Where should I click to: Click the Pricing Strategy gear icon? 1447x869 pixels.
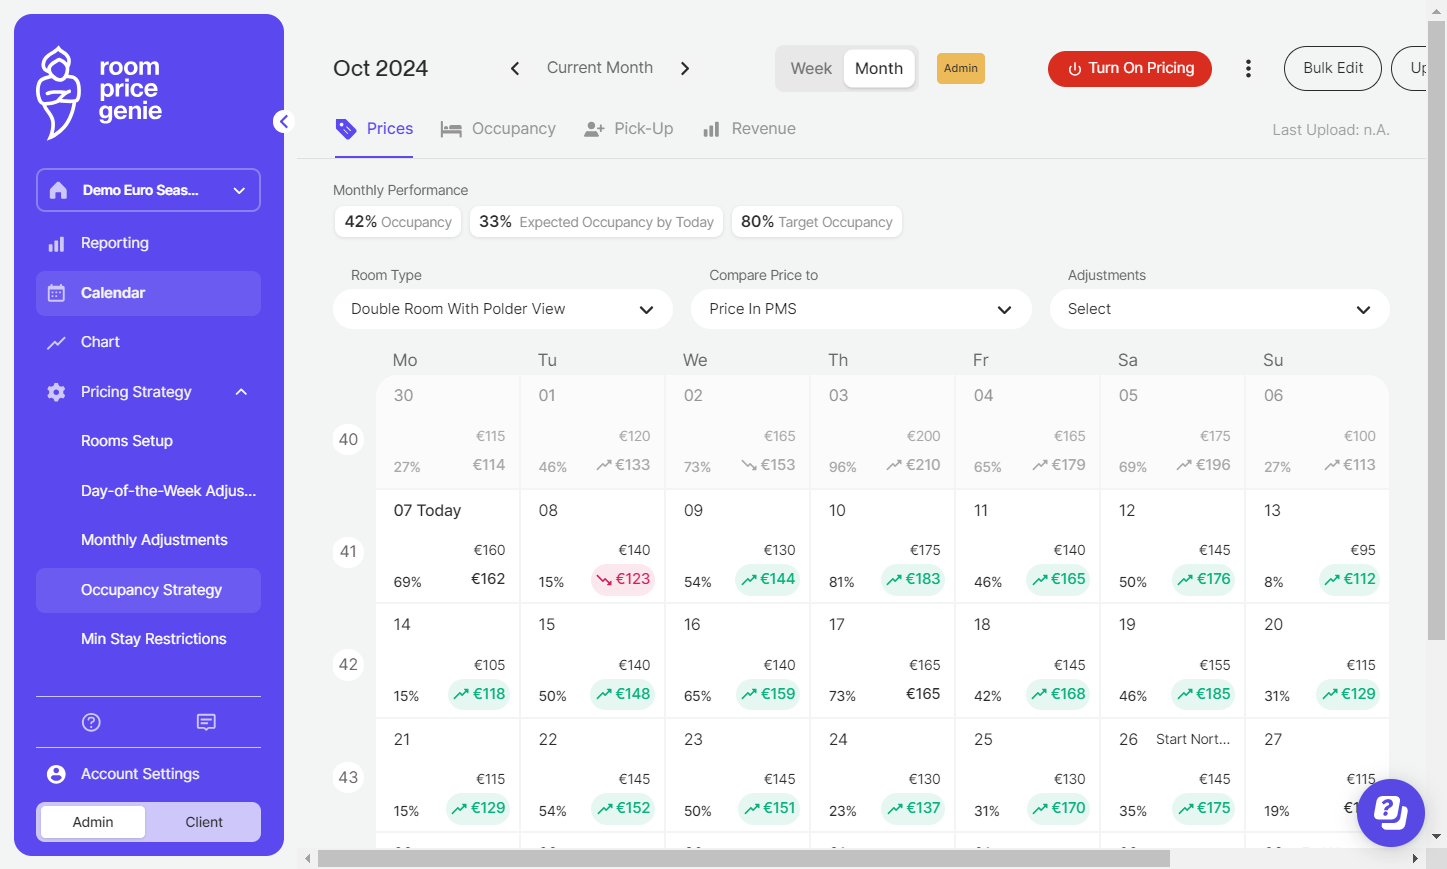(x=56, y=392)
